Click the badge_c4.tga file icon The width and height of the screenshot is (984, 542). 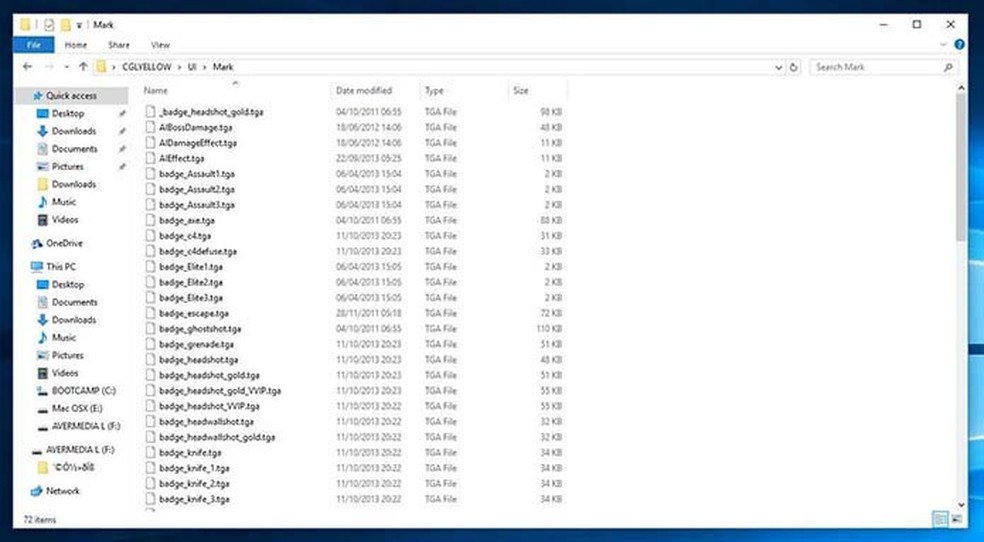click(x=149, y=236)
